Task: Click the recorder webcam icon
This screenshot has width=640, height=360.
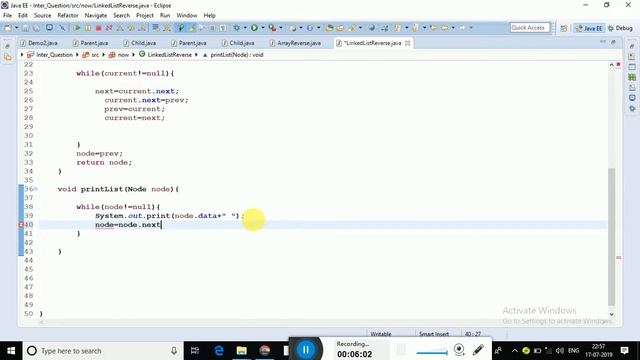Action: [459, 350]
